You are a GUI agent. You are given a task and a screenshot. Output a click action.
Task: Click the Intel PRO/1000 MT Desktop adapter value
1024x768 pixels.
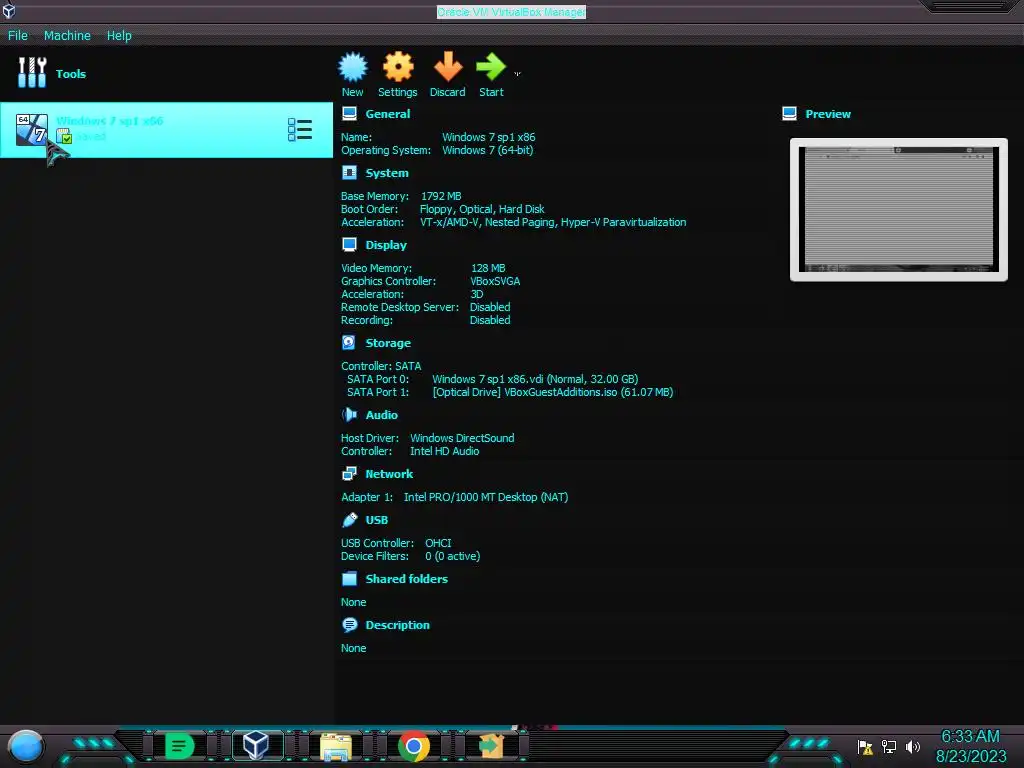tap(486, 497)
